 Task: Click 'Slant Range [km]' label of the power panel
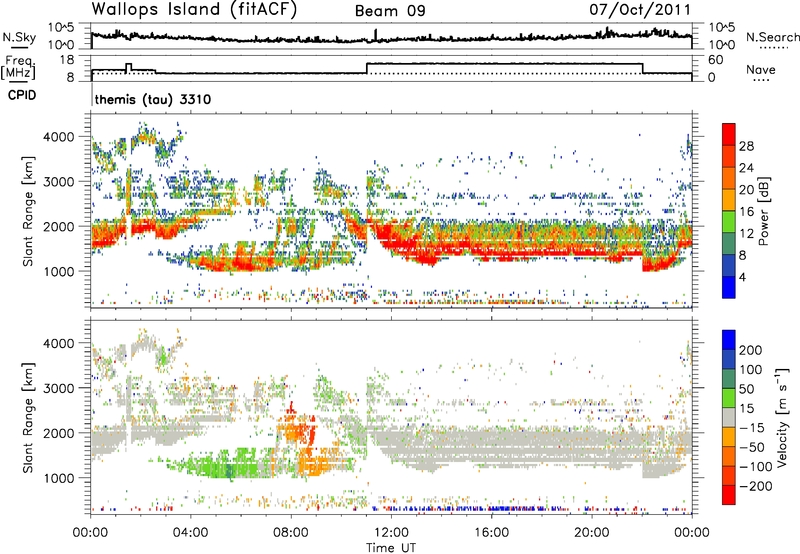tap(28, 211)
